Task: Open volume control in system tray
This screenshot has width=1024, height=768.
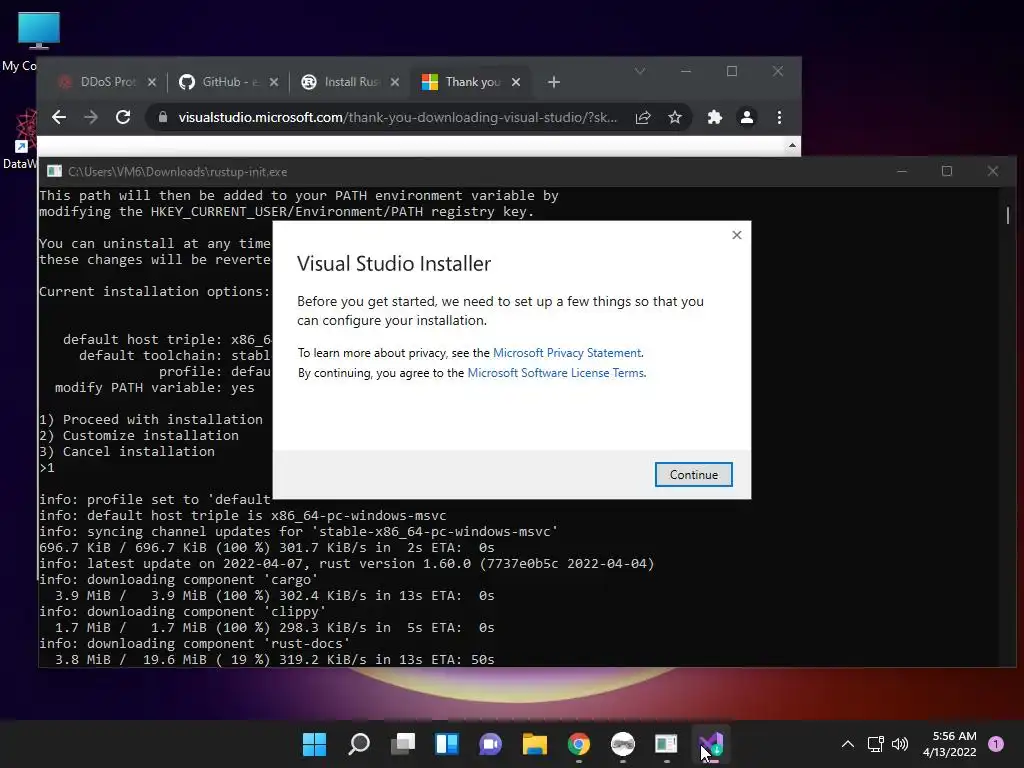Action: pos(900,744)
